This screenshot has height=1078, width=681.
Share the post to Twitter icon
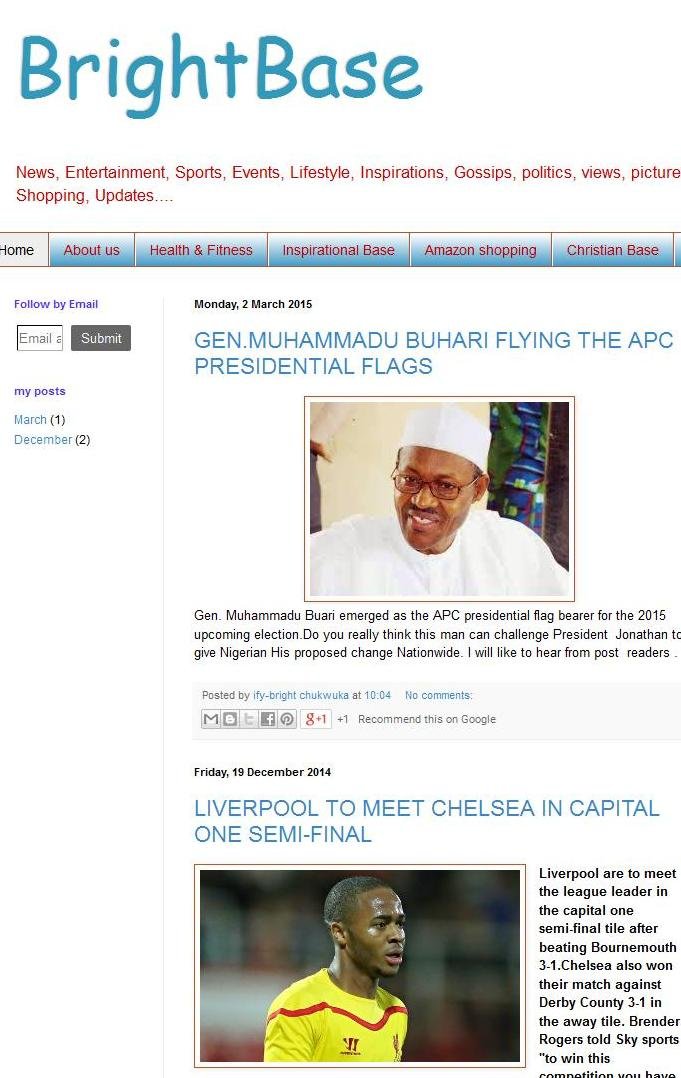click(249, 719)
